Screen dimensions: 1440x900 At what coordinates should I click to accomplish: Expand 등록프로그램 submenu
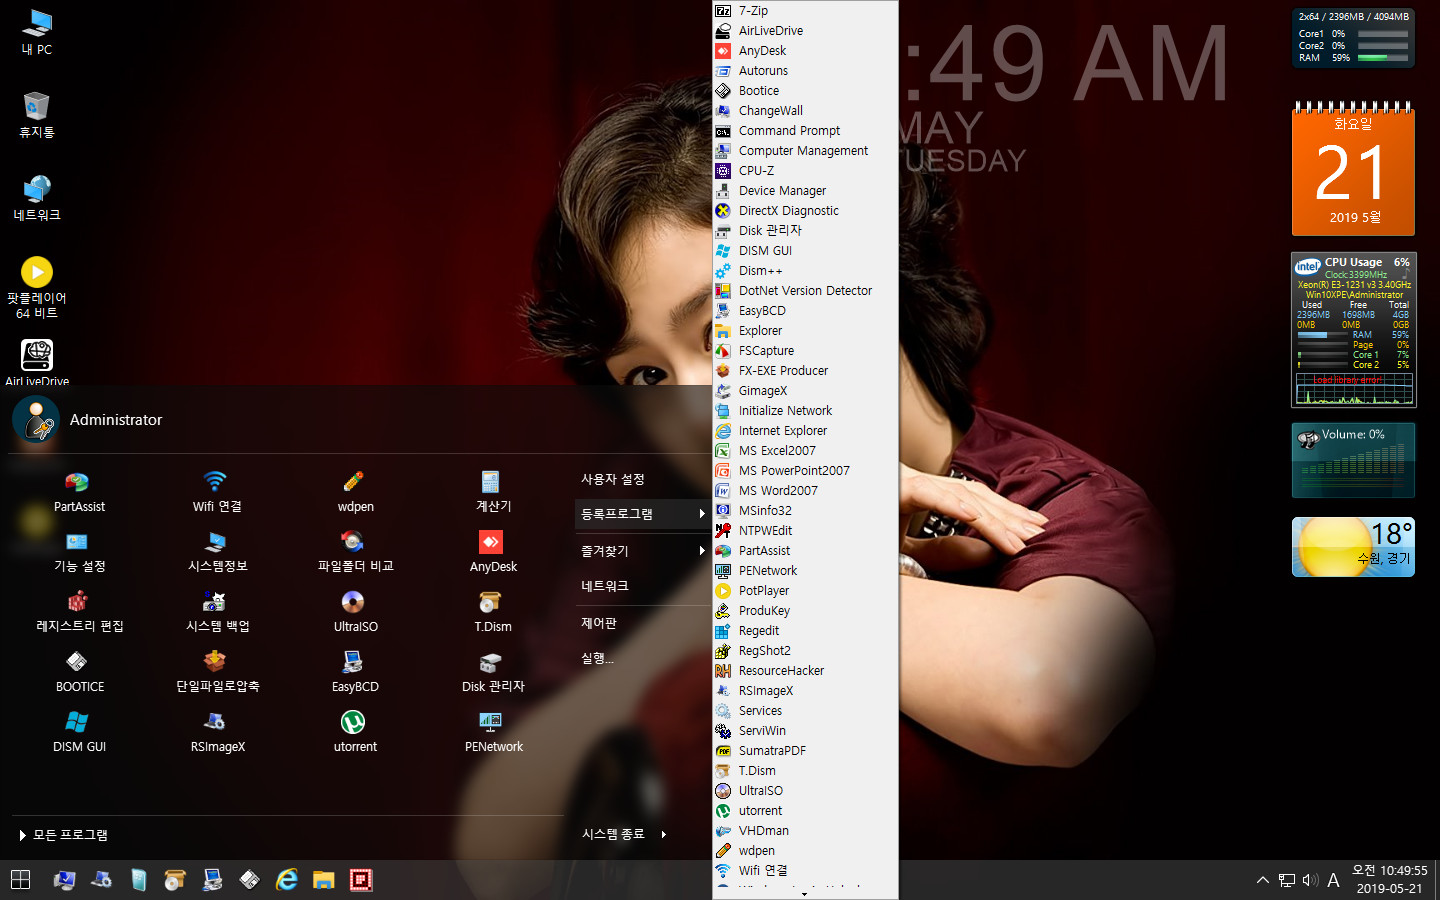pos(642,514)
